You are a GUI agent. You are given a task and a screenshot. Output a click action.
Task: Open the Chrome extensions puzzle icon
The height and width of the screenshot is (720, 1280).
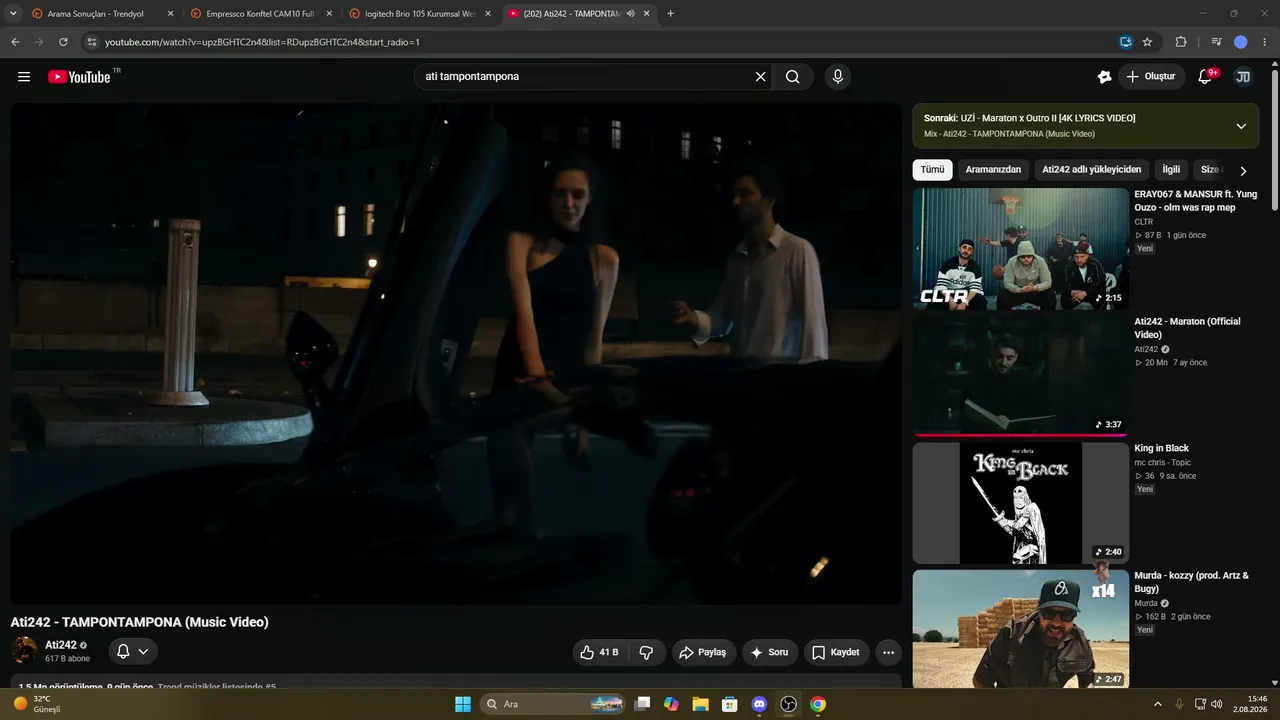(1181, 42)
